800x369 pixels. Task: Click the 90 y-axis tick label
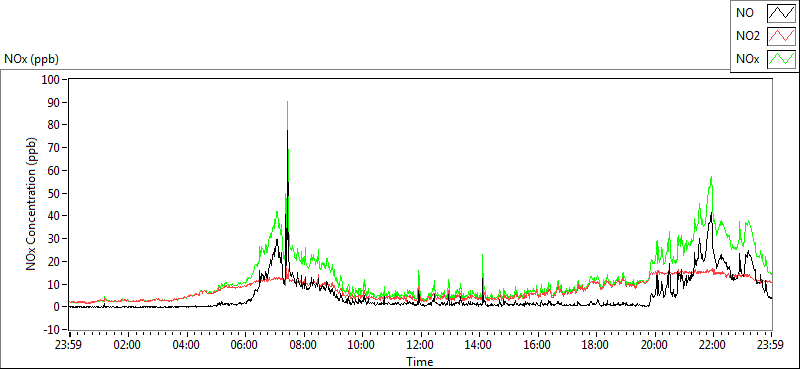point(55,102)
